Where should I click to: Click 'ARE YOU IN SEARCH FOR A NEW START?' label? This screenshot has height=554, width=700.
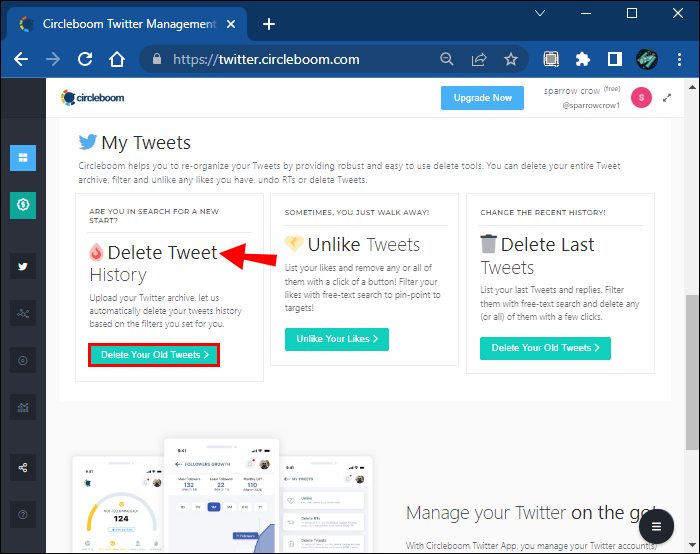154,216
